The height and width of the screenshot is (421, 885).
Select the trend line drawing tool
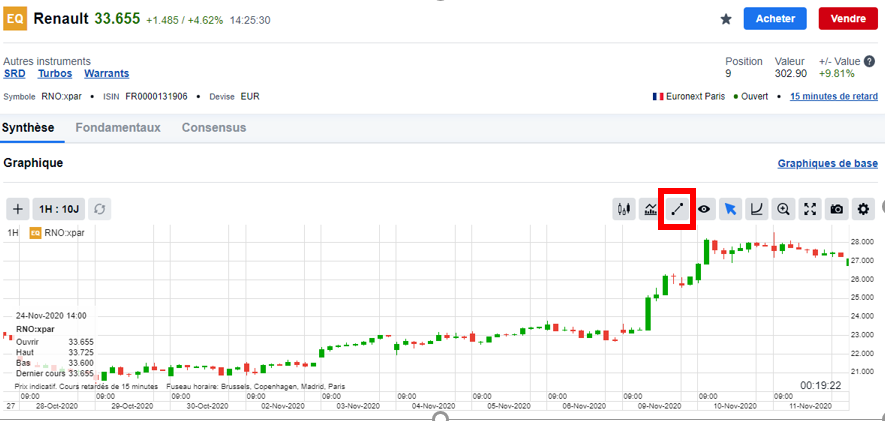[x=677, y=209]
